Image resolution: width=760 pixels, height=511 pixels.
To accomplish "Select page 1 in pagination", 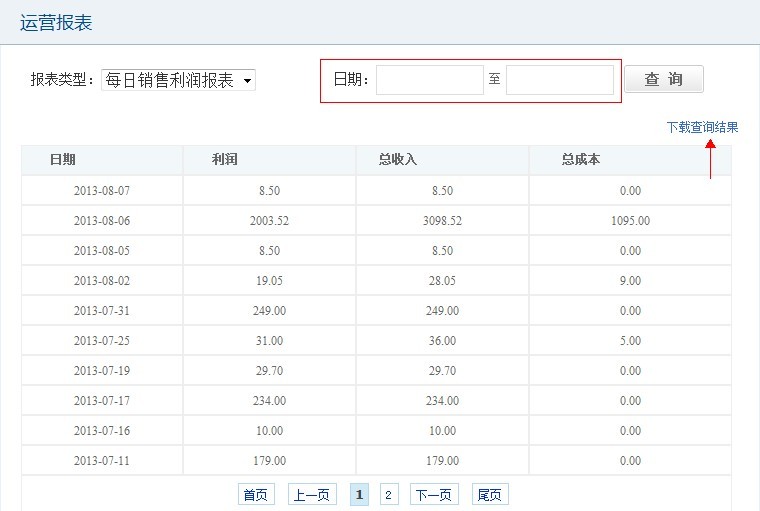I will [x=359, y=495].
